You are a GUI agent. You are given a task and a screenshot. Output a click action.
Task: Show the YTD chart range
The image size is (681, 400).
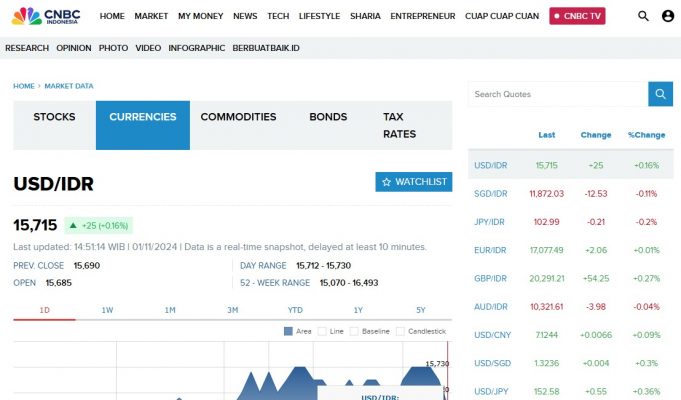point(295,310)
